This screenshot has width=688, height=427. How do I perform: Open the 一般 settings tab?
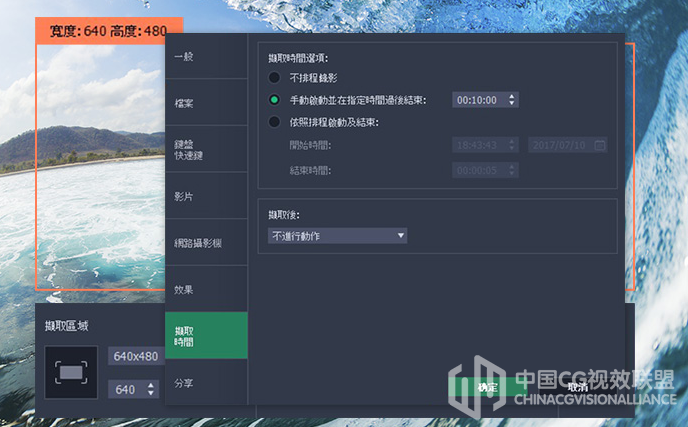[206, 57]
